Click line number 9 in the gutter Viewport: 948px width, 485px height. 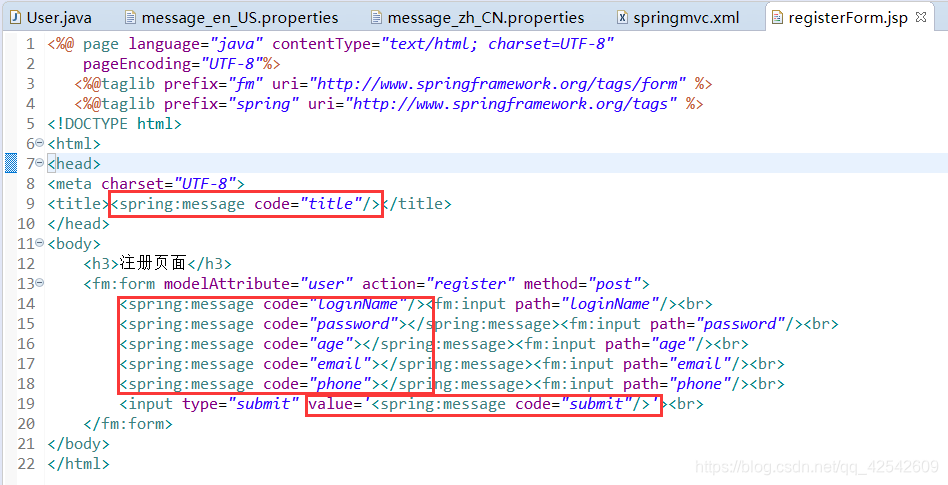coord(30,203)
